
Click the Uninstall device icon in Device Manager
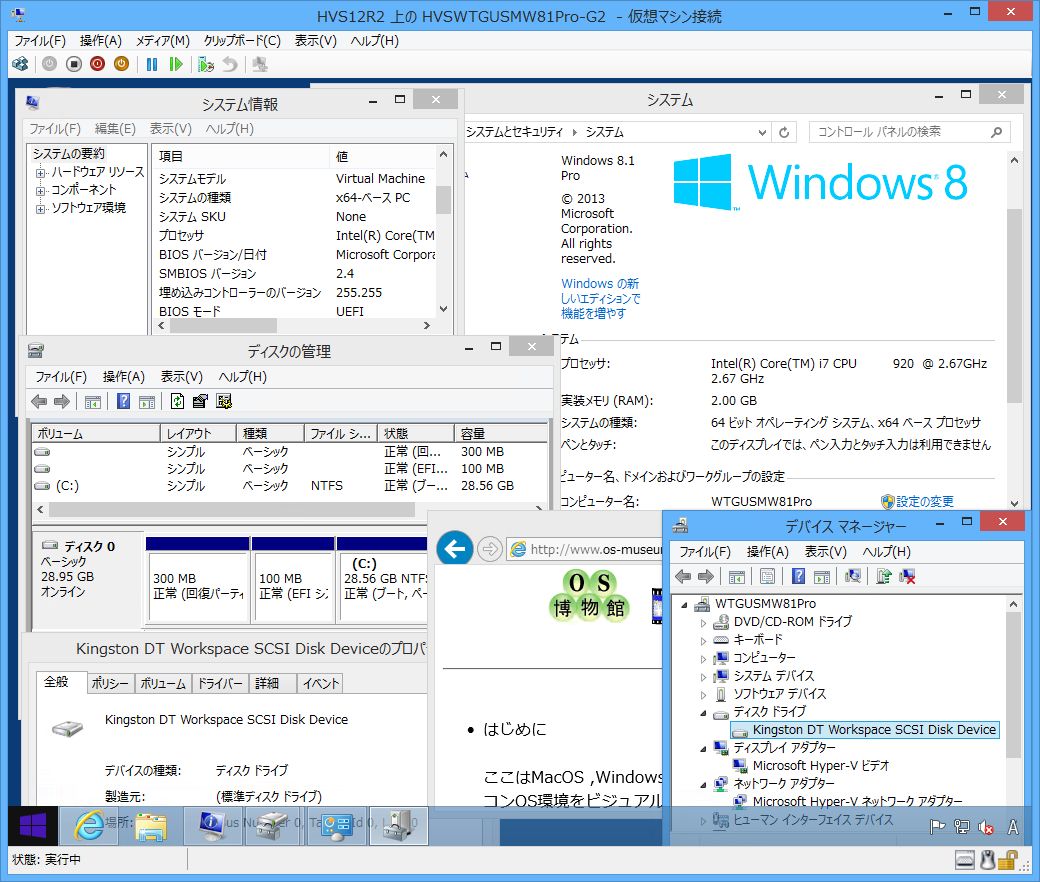click(907, 576)
